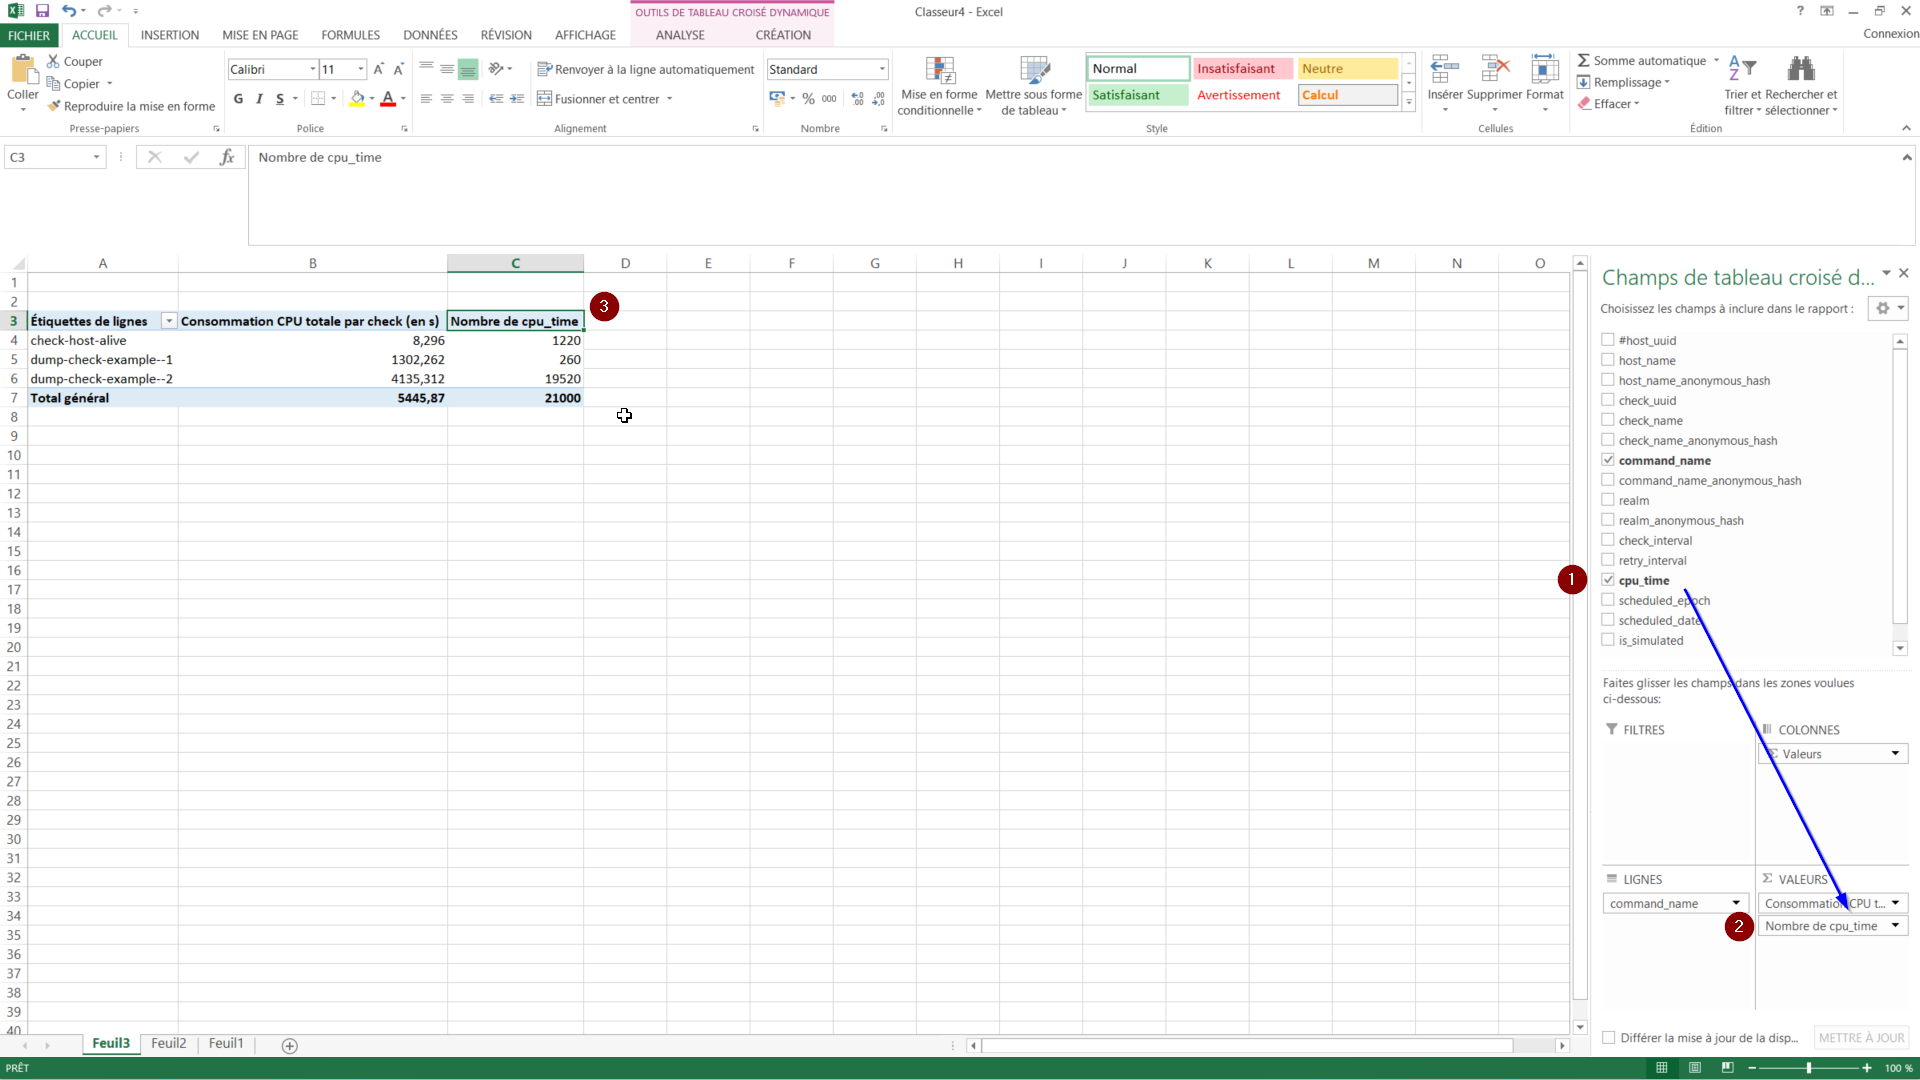Expand the number format Standard dropdown
The image size is (1920, 1080).
point(882,70)
